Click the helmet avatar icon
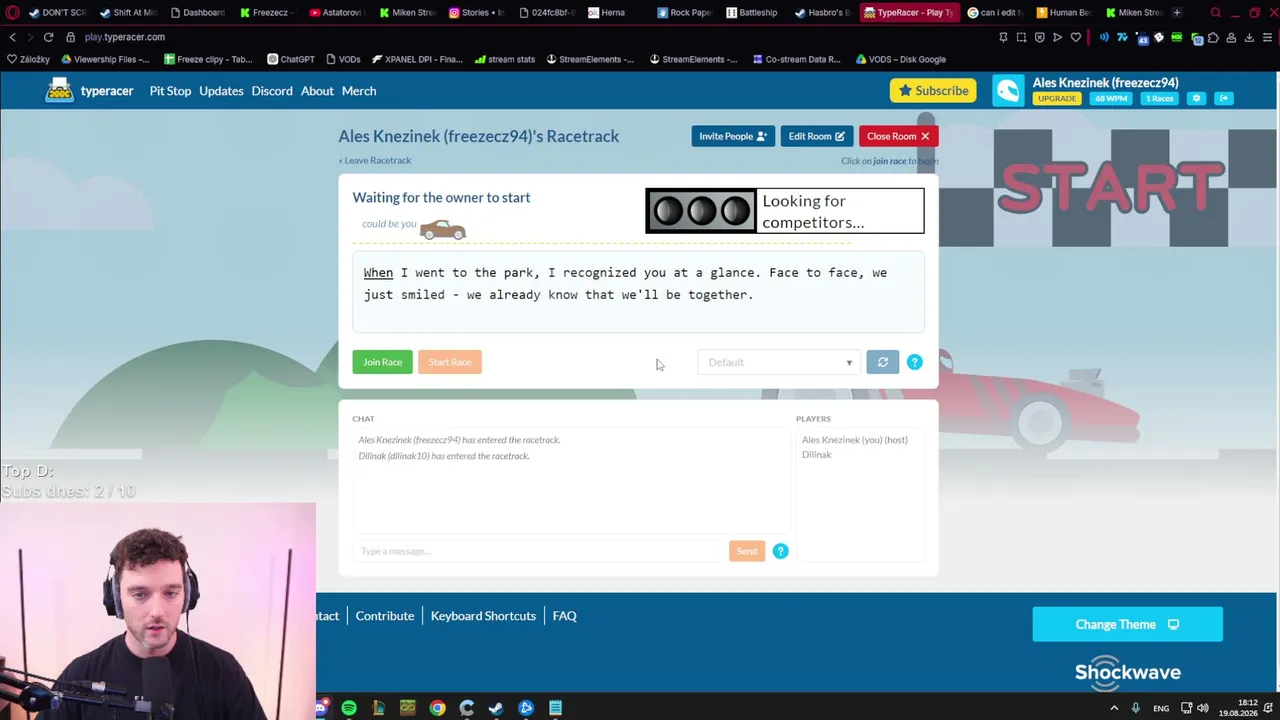The width and height of the screenshot is (1280, 720). 1008,91
